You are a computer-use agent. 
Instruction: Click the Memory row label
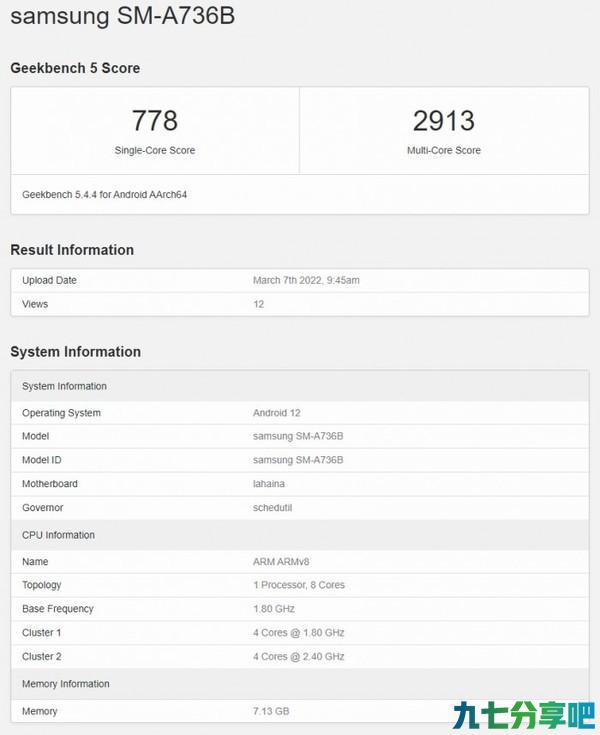tap(39, 712)
